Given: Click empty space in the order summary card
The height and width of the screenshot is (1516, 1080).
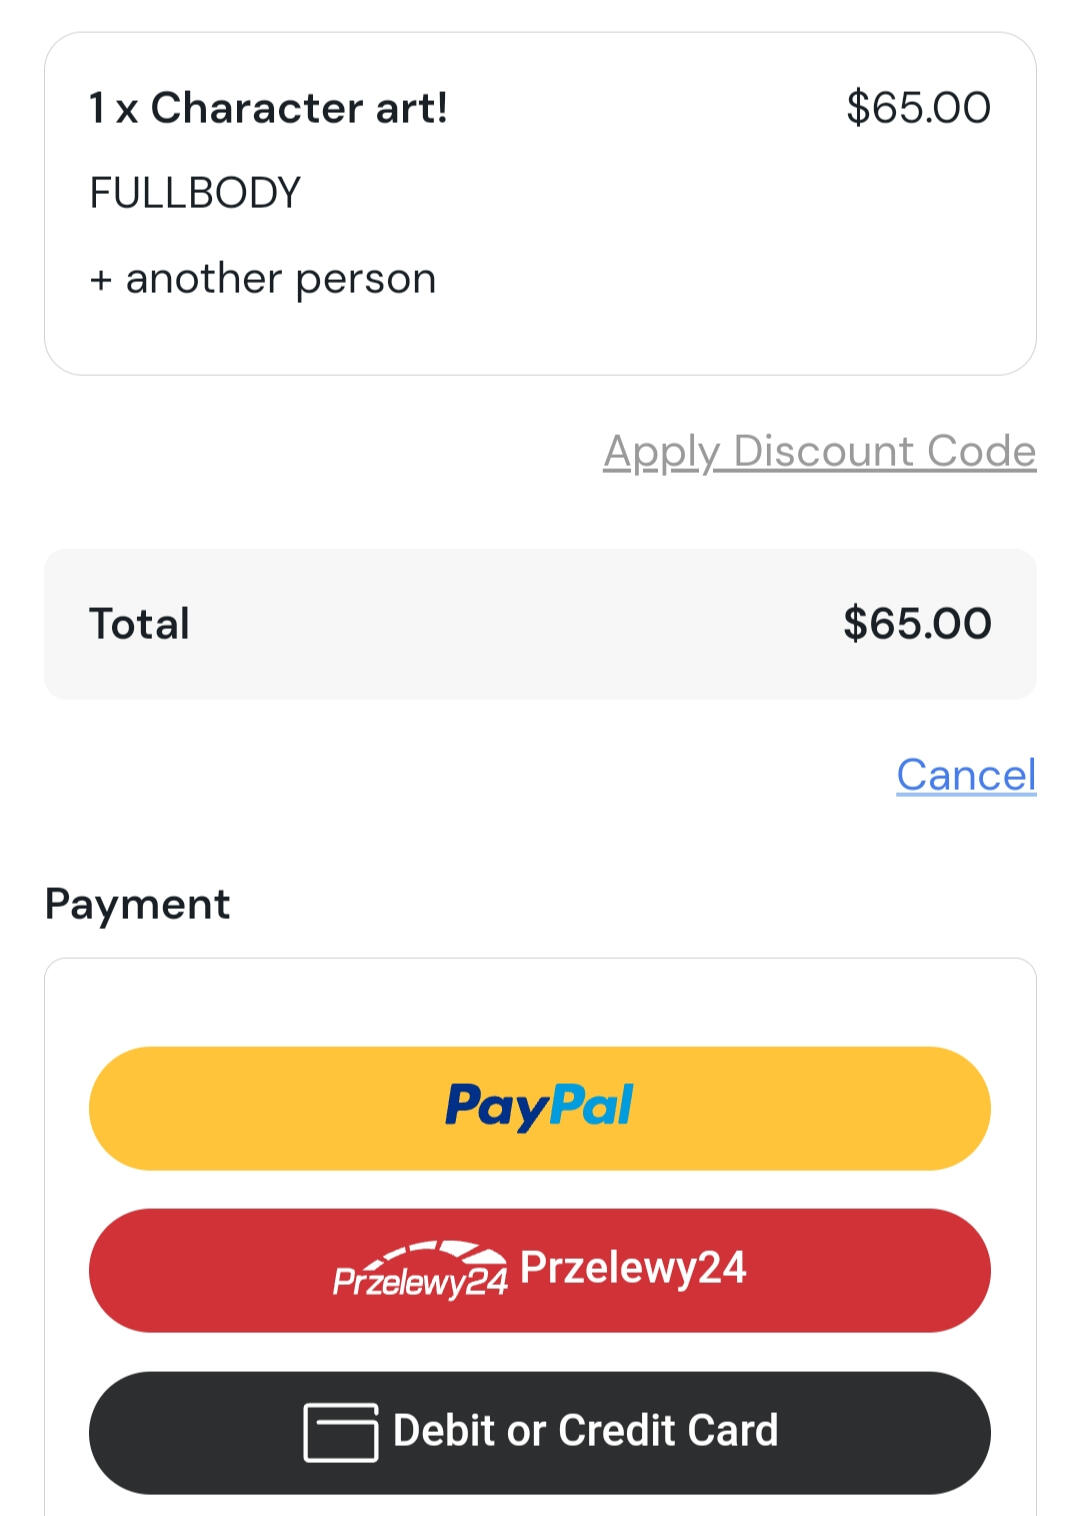Looking at the screenshot, I should 700,250.
